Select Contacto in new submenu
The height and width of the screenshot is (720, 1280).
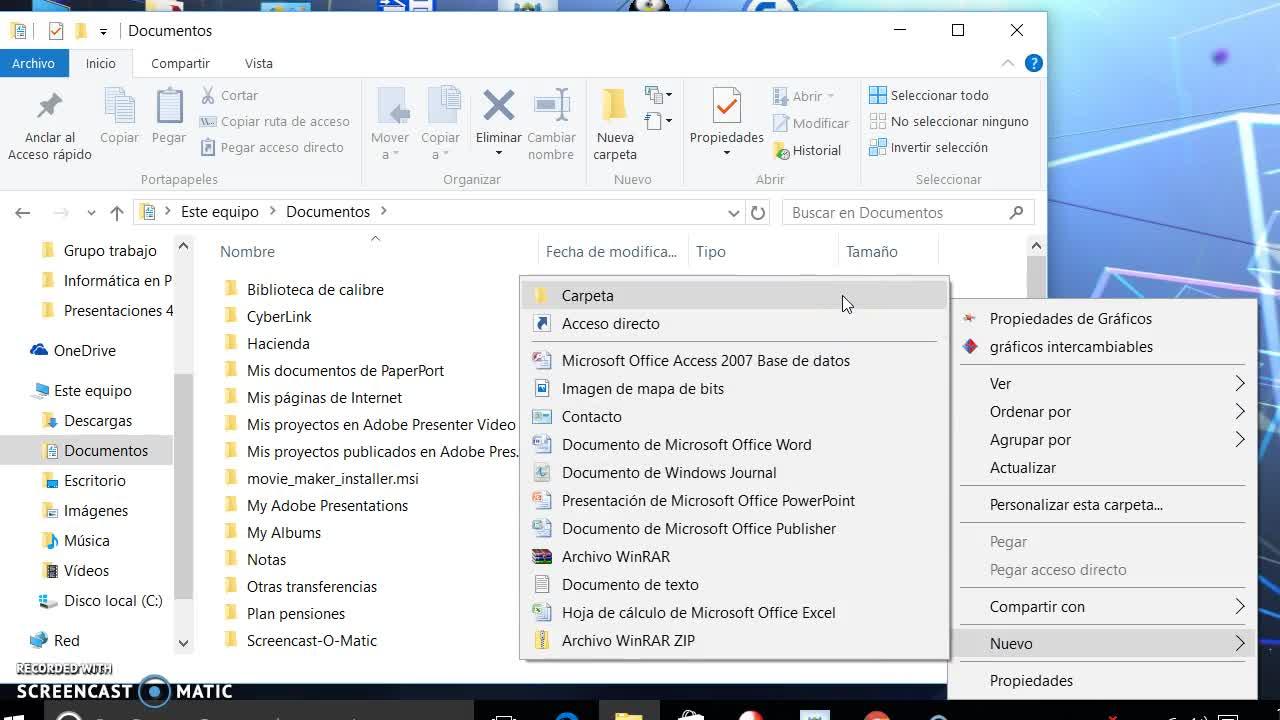coord(734,416)
